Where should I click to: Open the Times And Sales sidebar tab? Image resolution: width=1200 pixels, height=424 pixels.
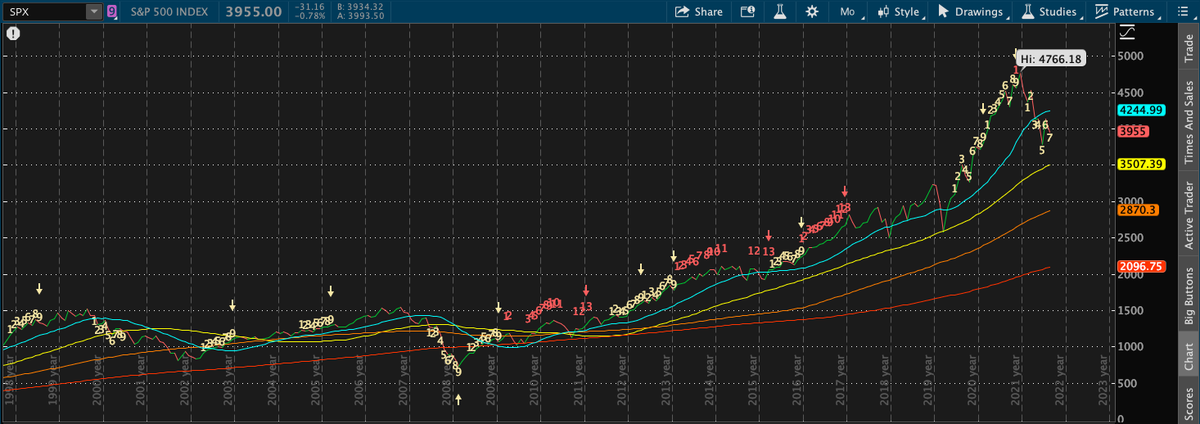(1189, 118)
